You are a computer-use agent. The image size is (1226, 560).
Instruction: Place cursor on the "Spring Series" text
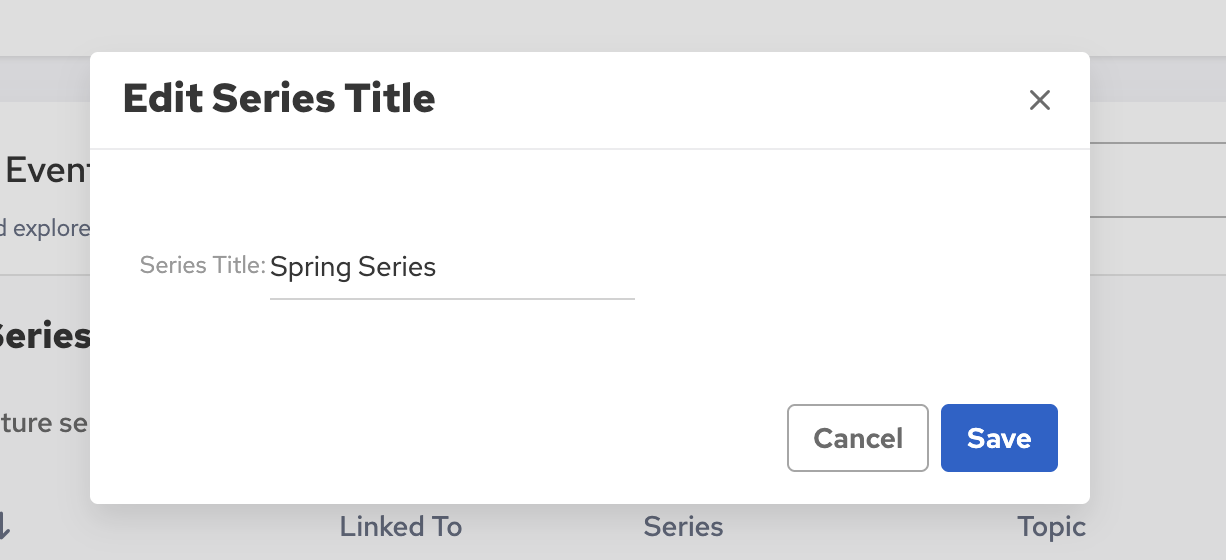(x=353, y=267)
